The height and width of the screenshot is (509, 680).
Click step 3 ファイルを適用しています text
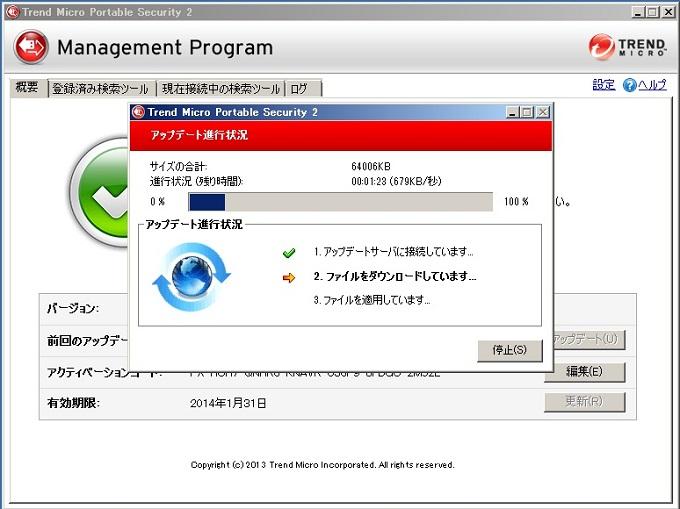point(372,300)
